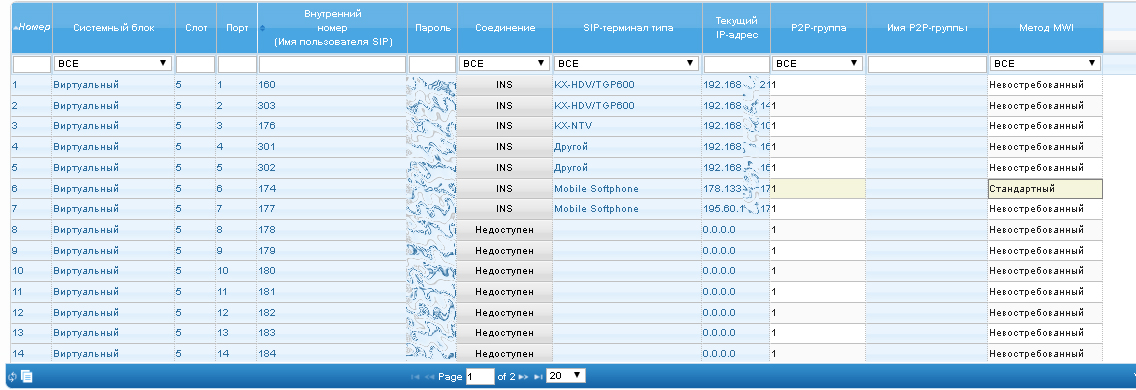Click the SIP-терминал типа column header
The height and width of the screenshot is (390, 1136).
(627, 28)
